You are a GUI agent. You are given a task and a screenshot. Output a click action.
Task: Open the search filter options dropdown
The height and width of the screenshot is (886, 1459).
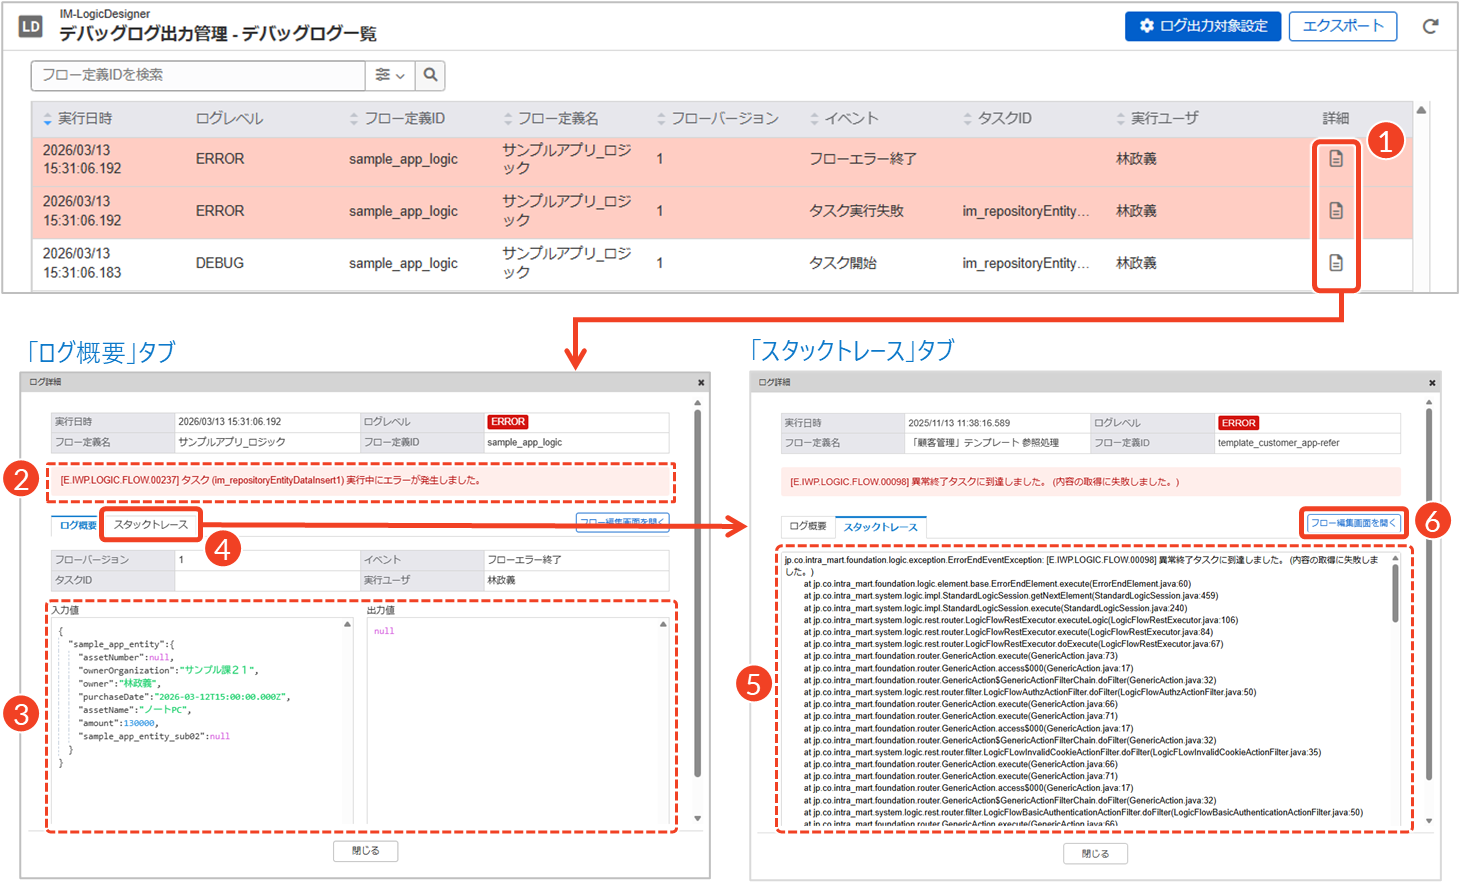[x=389, y=75]
